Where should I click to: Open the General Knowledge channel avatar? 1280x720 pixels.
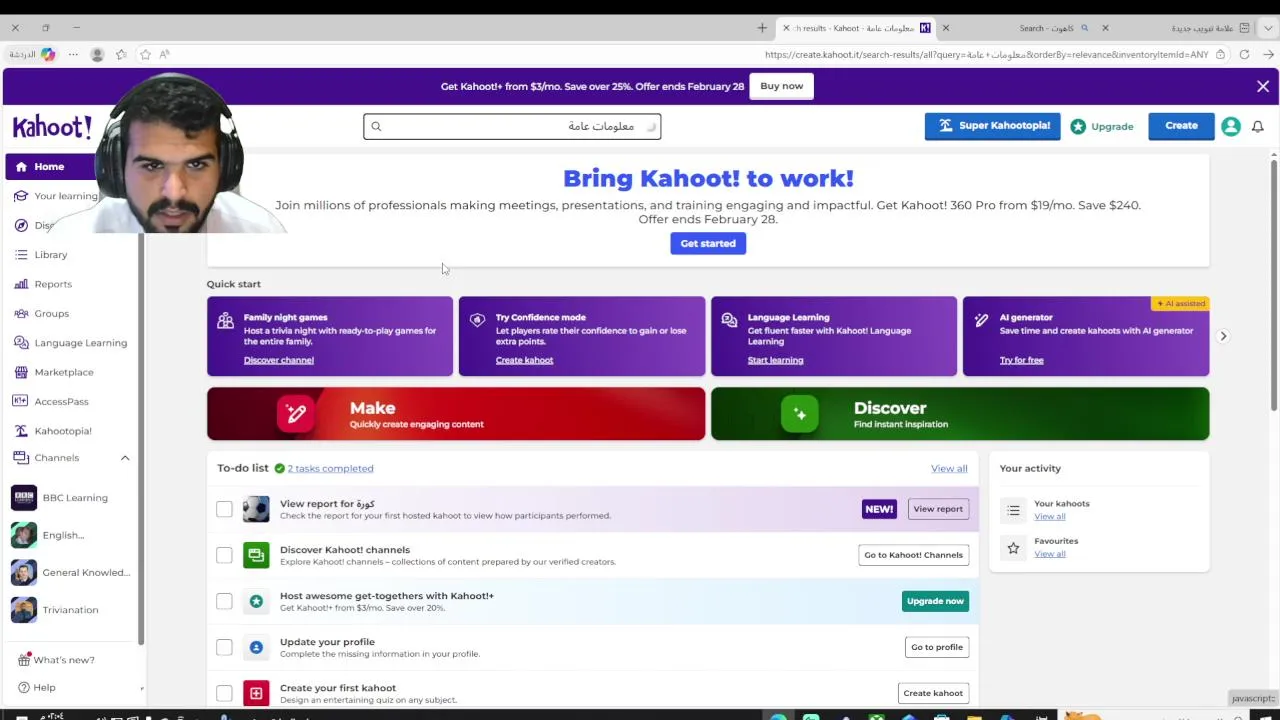(x=24, y=573)
